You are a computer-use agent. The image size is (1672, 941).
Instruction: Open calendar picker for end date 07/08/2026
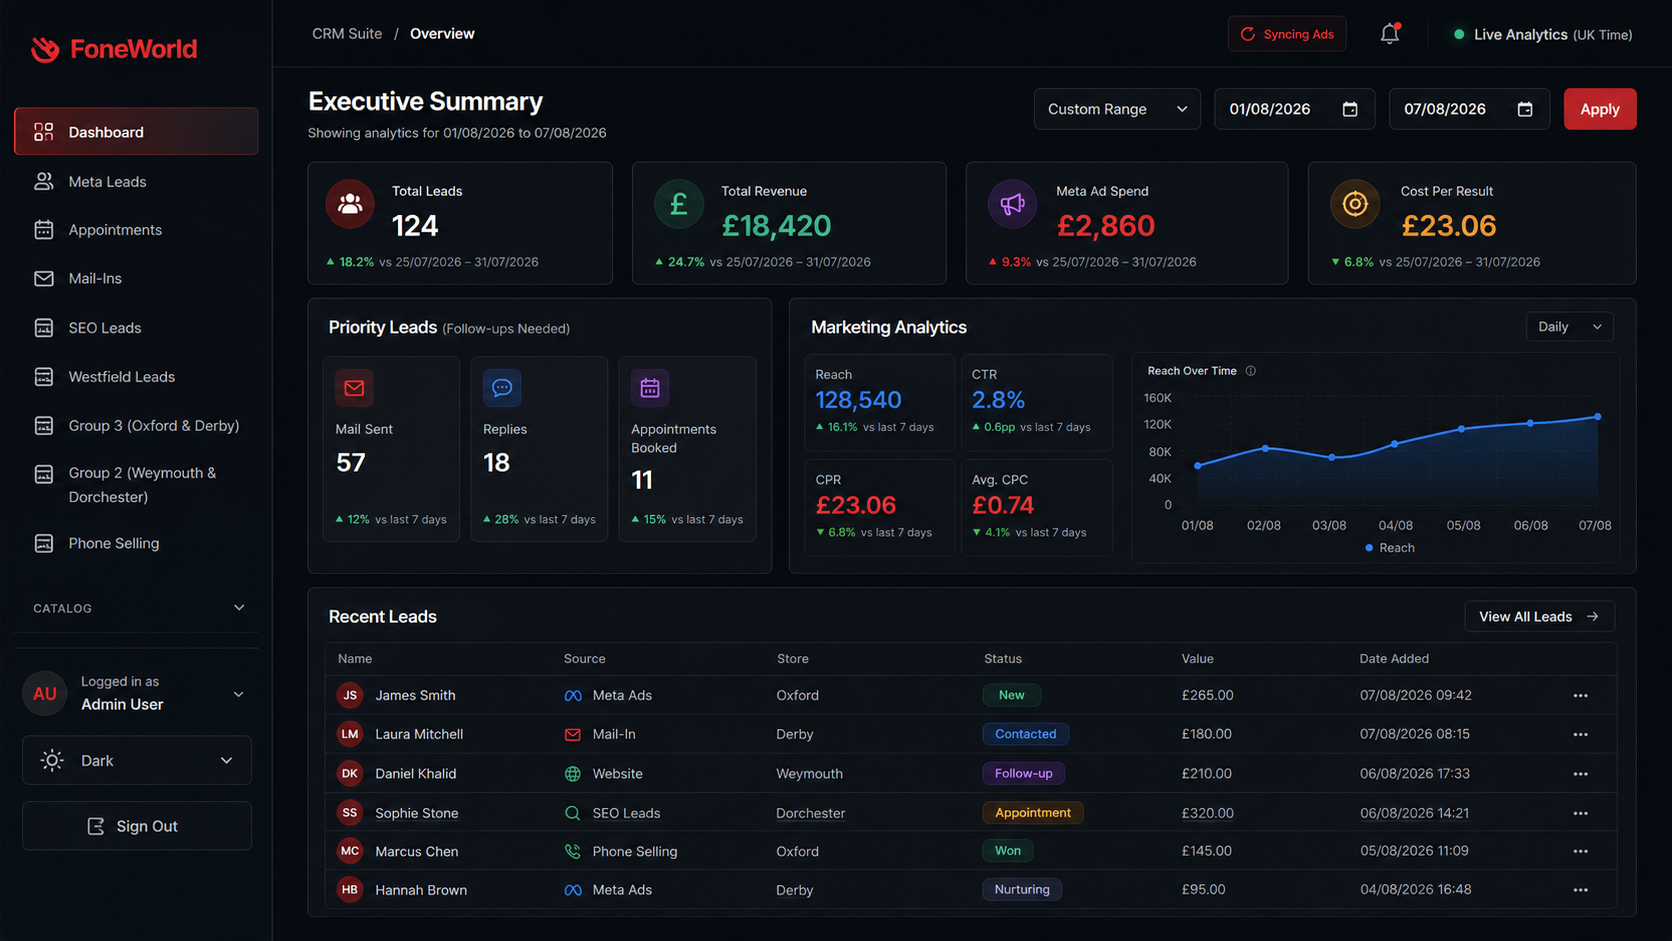tap(1525, 109)
